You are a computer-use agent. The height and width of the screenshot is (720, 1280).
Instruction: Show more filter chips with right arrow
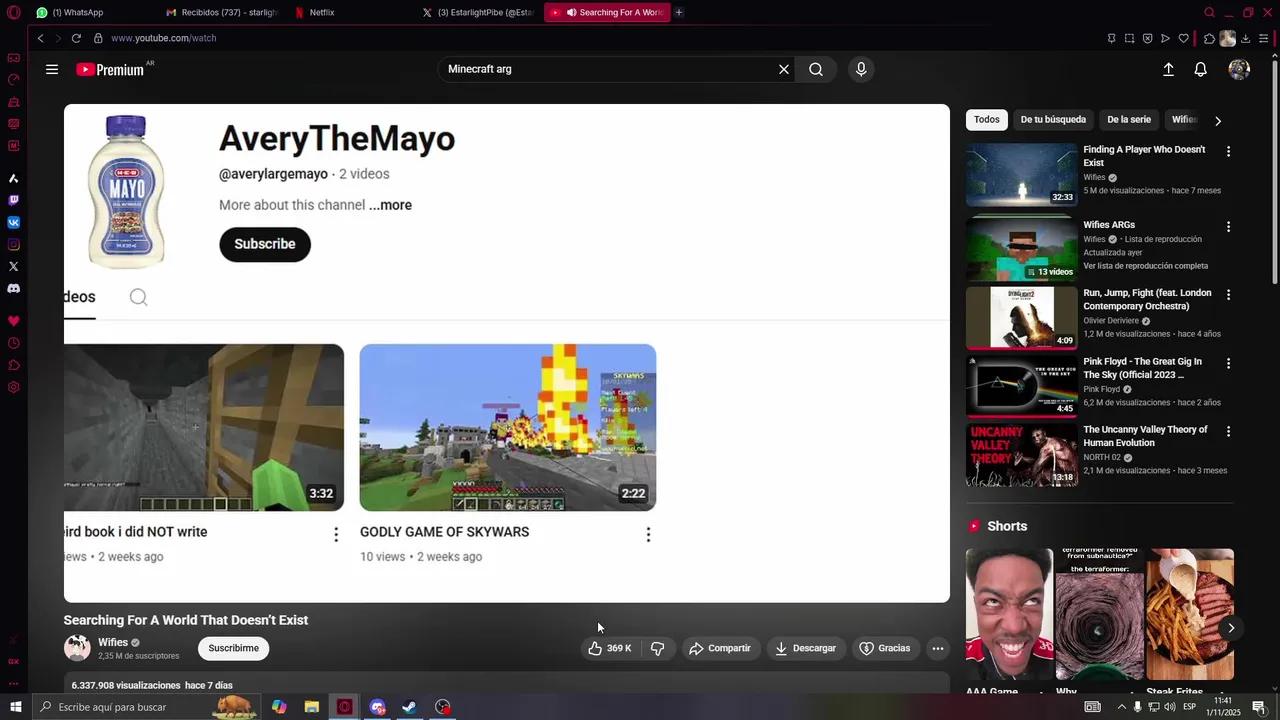point(1217,120)
